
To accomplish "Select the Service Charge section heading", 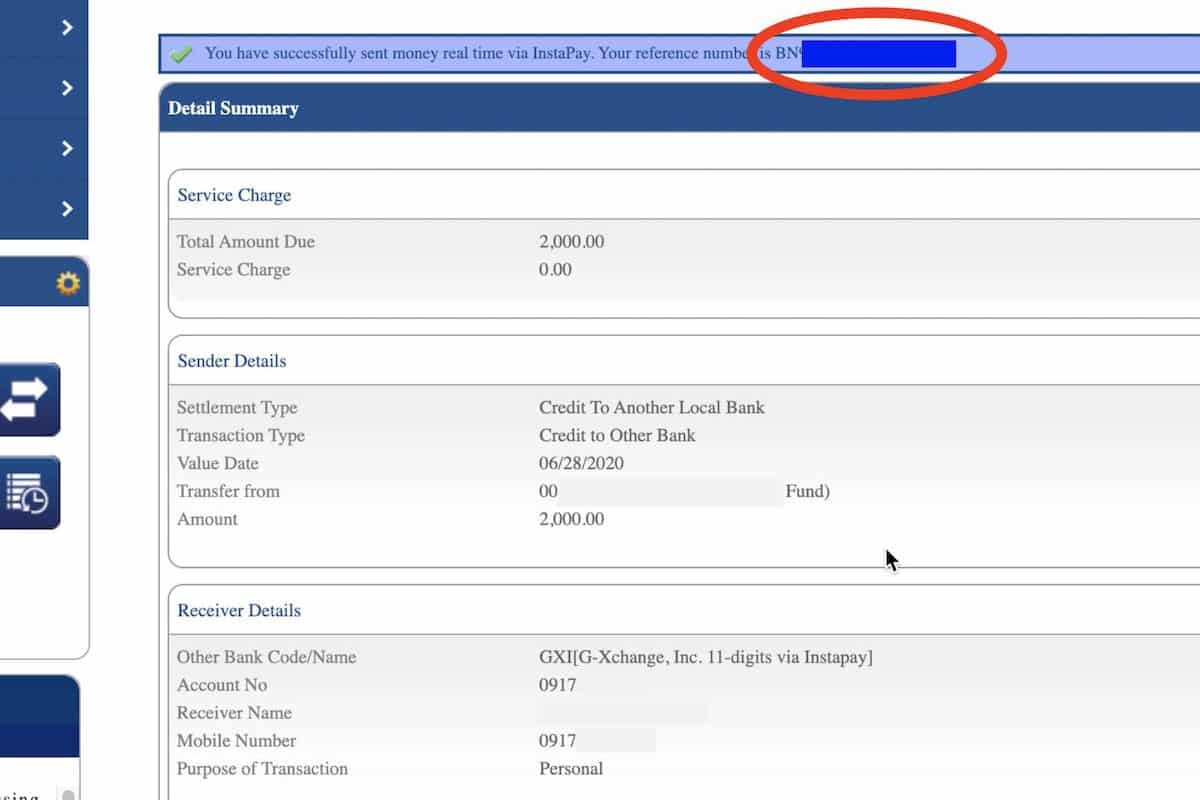I will (234, 195).
